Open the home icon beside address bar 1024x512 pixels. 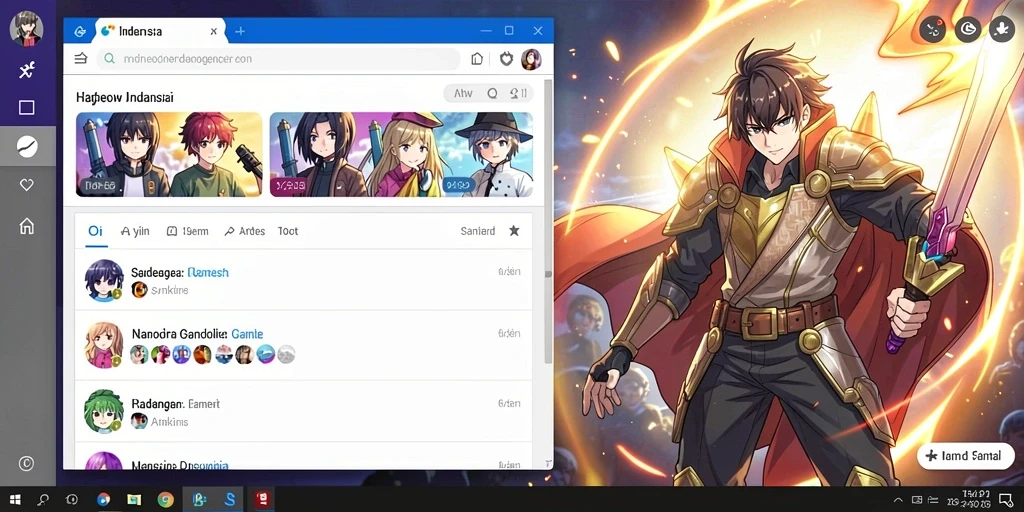coord(477,59)
